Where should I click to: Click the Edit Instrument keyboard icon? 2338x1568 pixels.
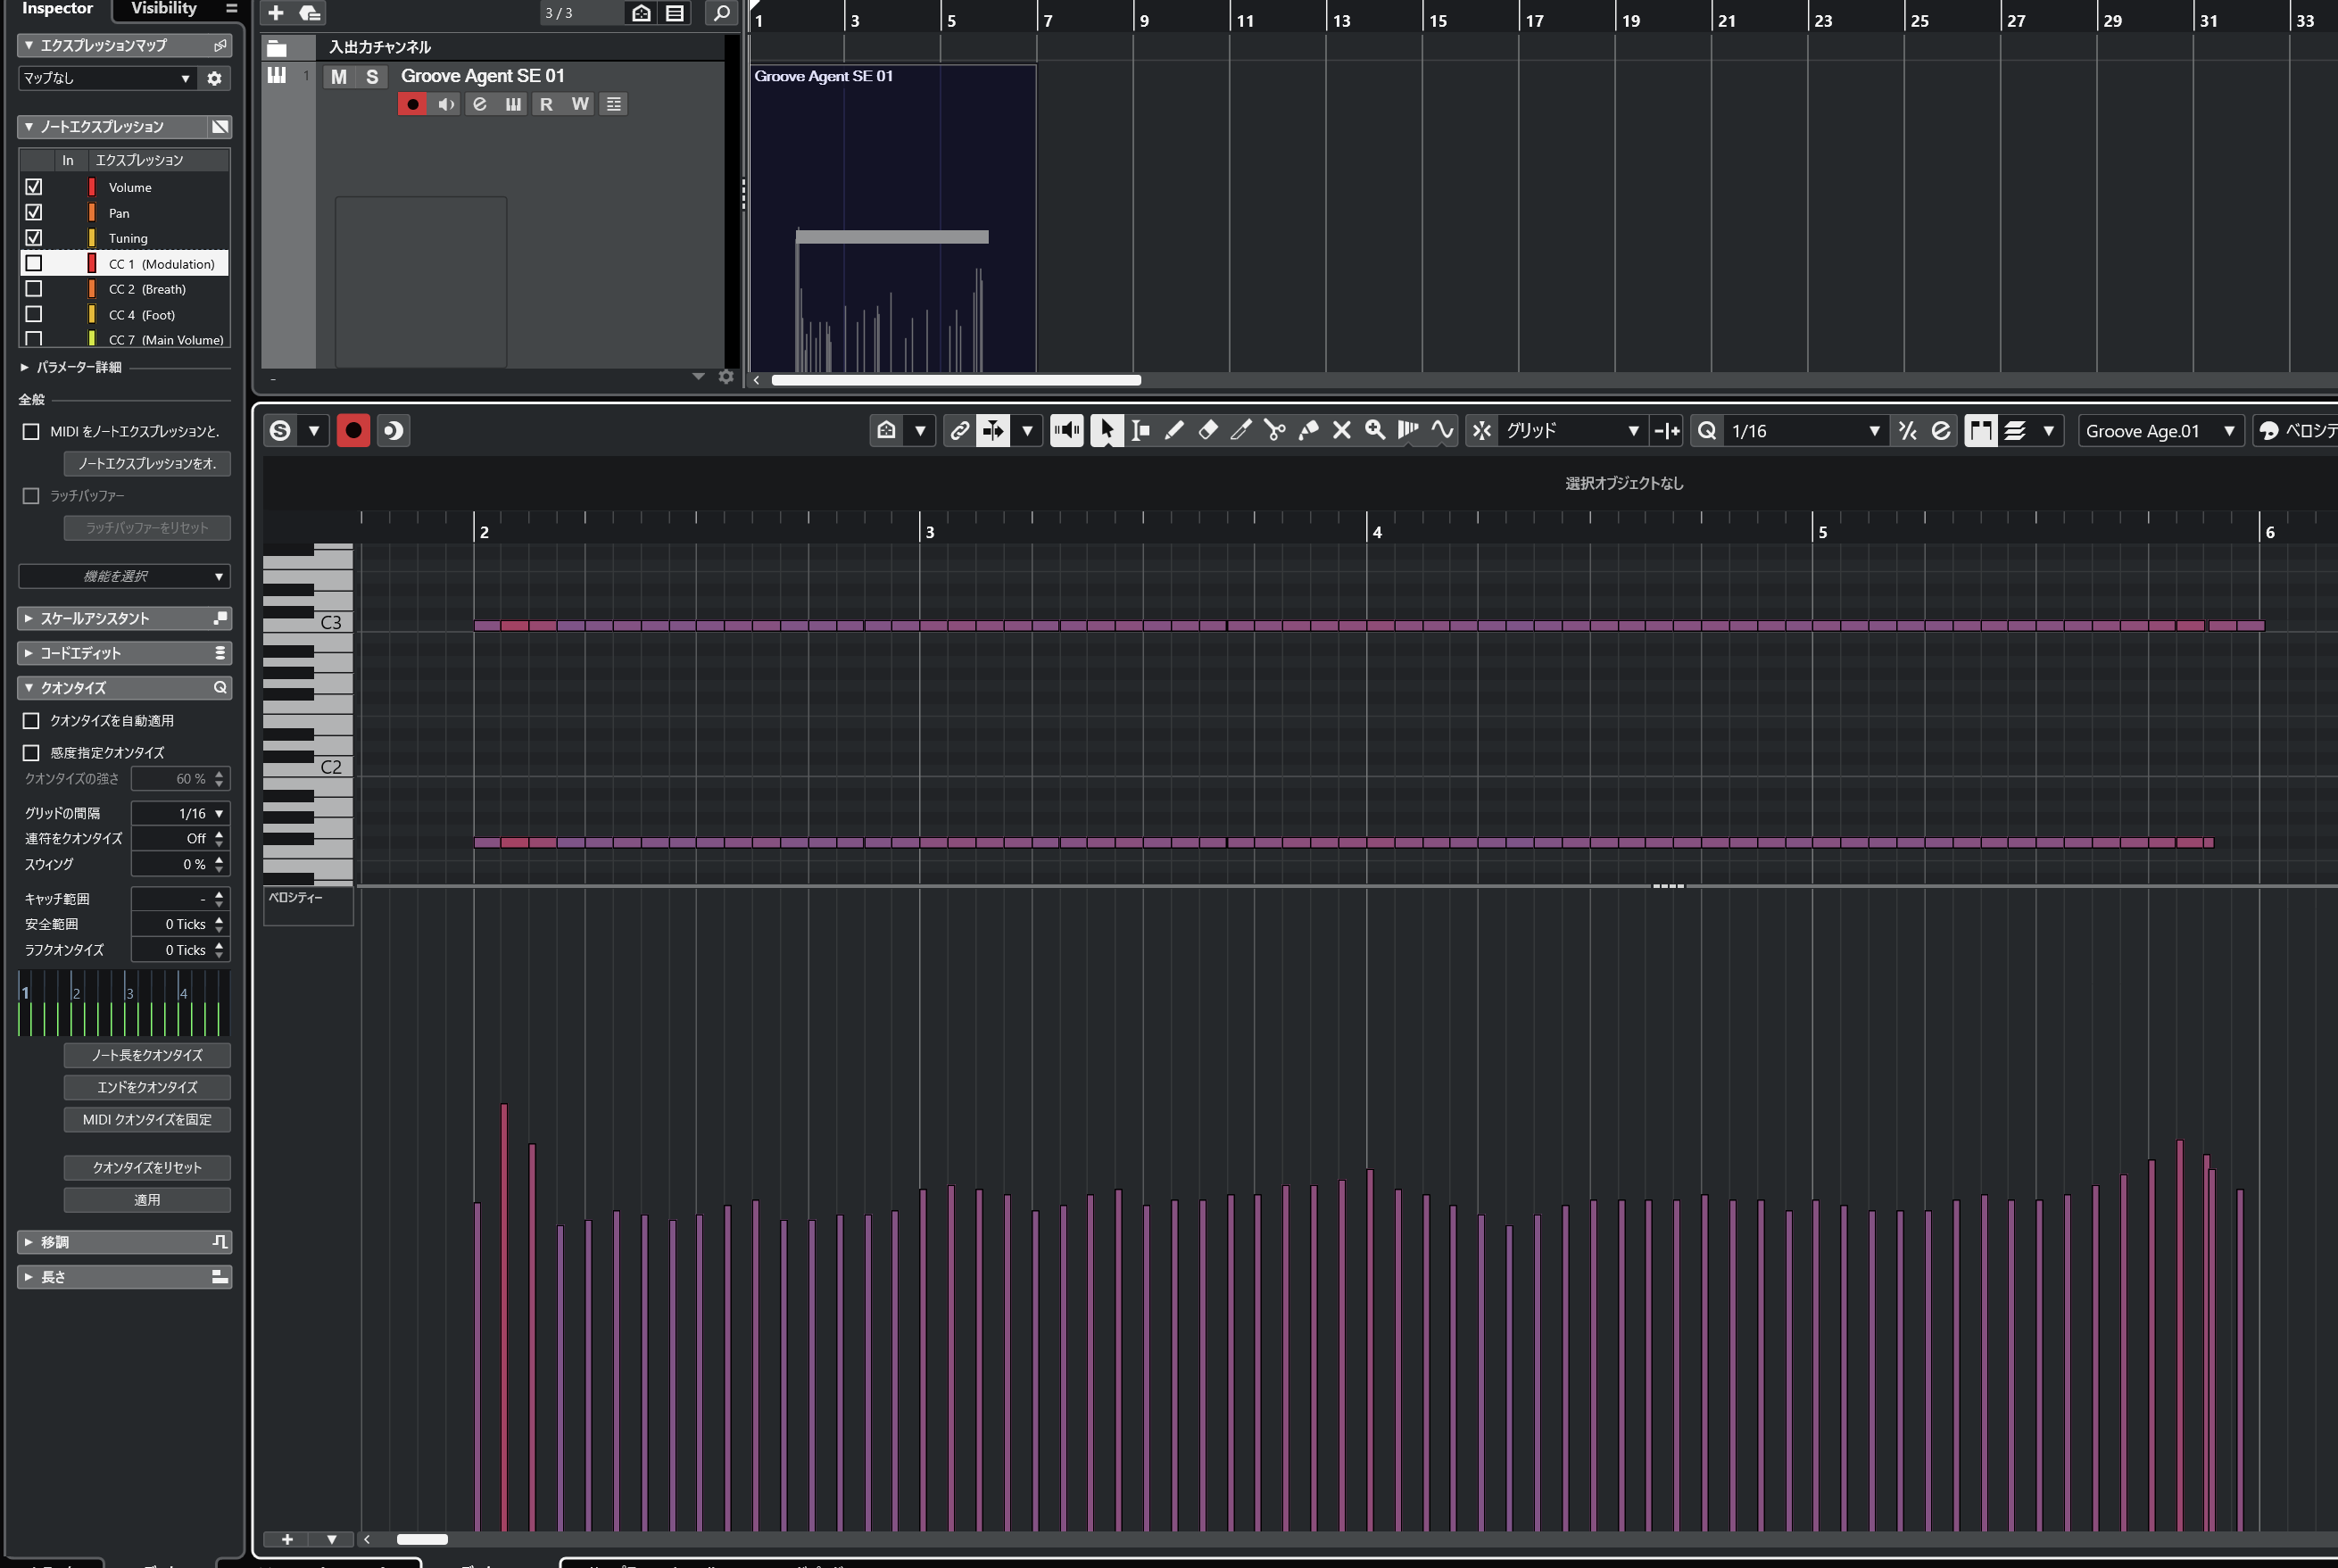513,104
